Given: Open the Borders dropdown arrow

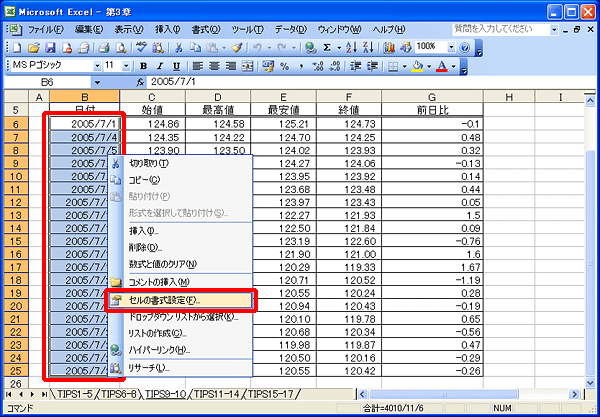Looking at the screenshot, I should (404, 67).
